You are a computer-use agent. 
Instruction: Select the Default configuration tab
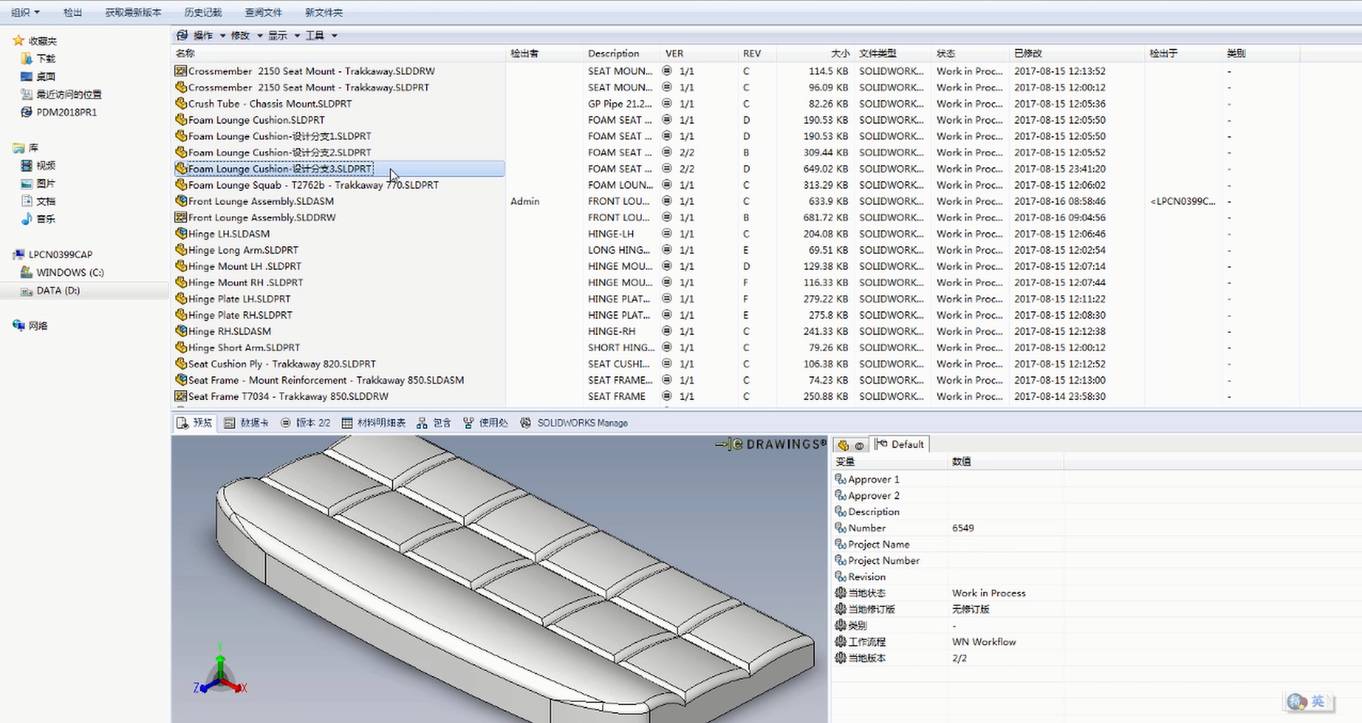click(901, 445)
